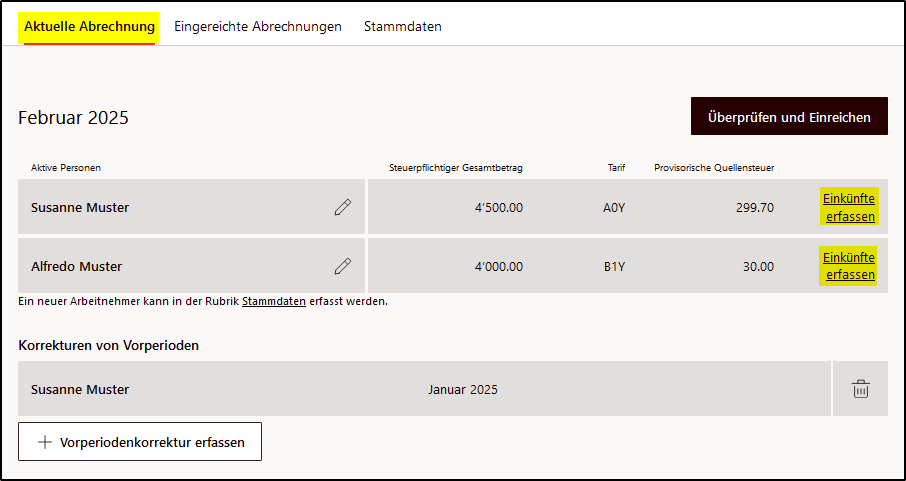Screen dimensions: 906x481
Task: Click the Februar 2025 period heading
Action: point(73,117)
